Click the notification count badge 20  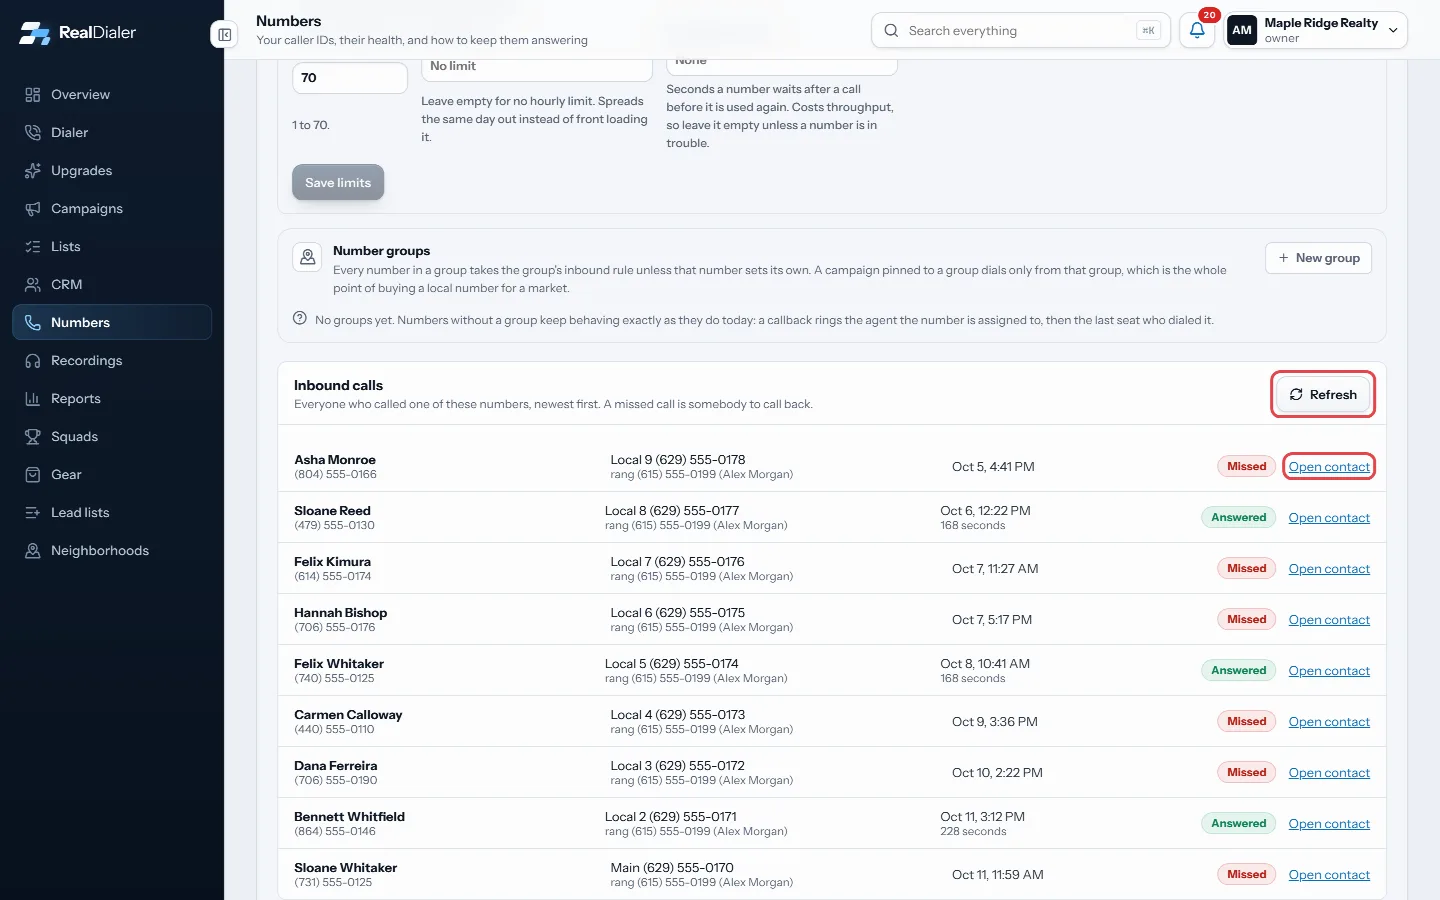pos(1209,15)
